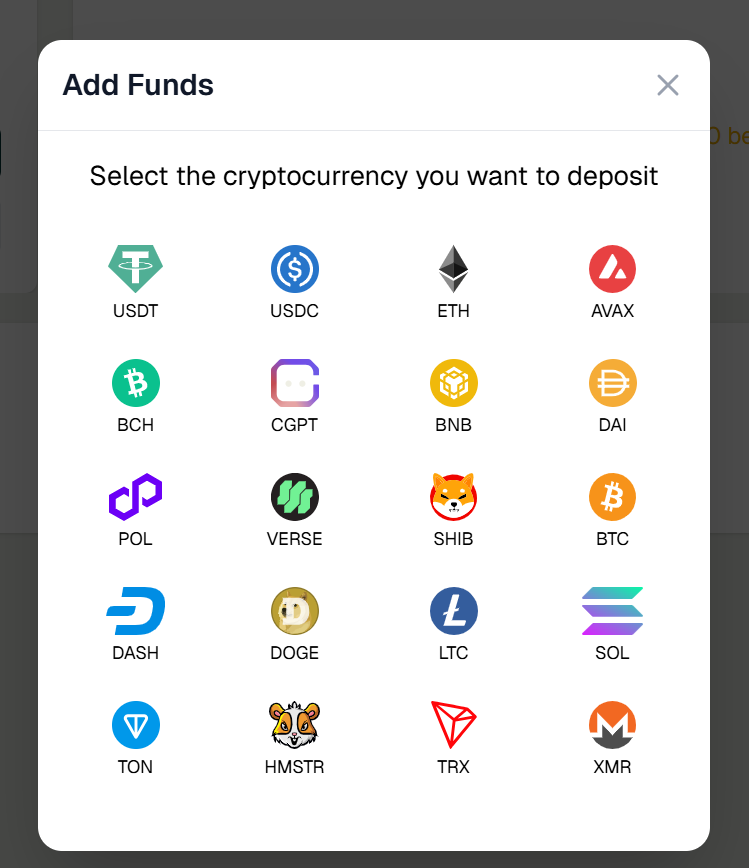Choose the VERSE token icon
The image size is (749, 868).
tap(294, 496)
